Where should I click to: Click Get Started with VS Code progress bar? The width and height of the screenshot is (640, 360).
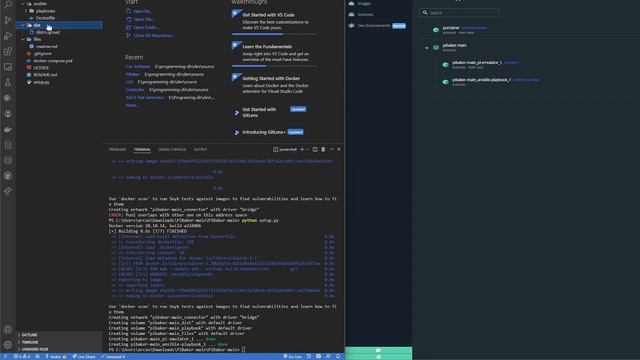click(274, 34)
